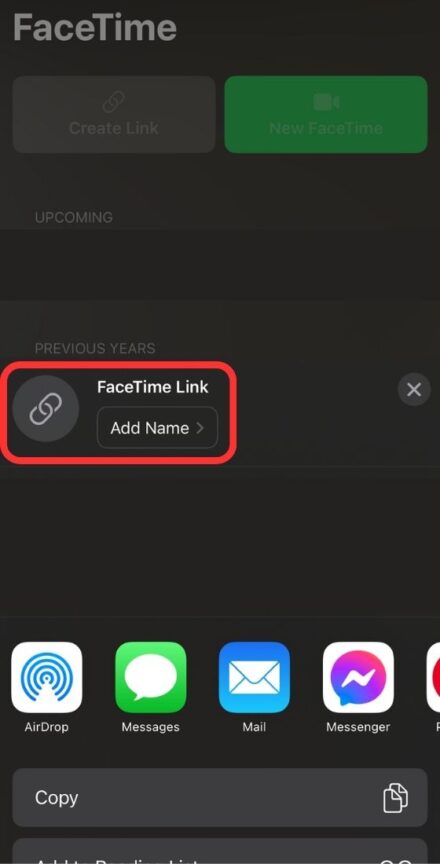
Task: Expand Add Name field chevron
Action: point(200,428)
